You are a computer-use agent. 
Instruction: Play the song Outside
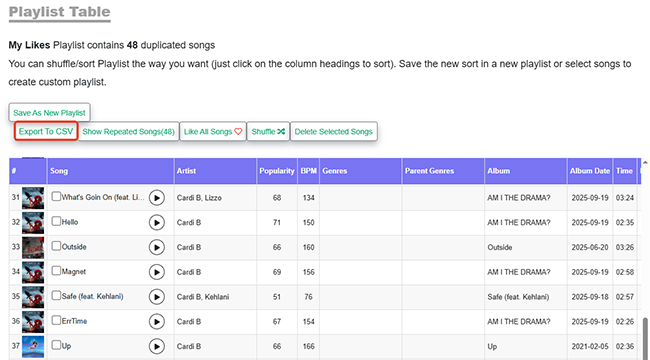[x=157, y=248]
